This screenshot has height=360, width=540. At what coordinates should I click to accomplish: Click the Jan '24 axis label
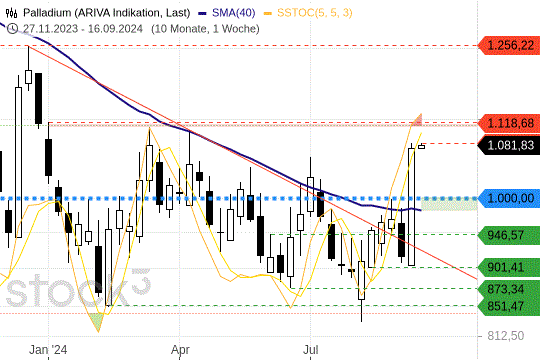48,350
